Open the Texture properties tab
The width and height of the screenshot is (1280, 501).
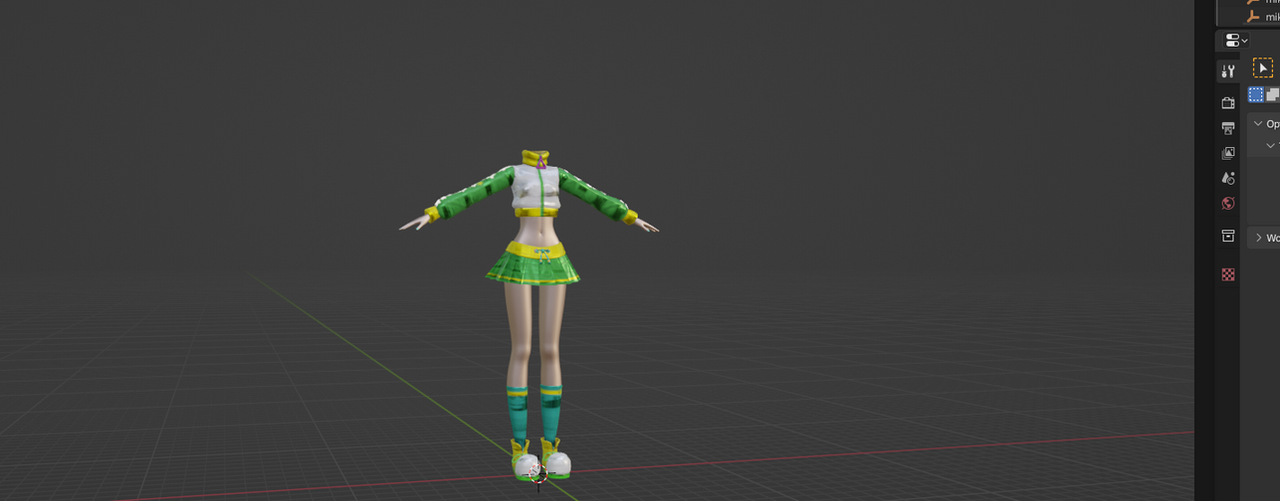pyautogui.click(x=1228, y=274)
